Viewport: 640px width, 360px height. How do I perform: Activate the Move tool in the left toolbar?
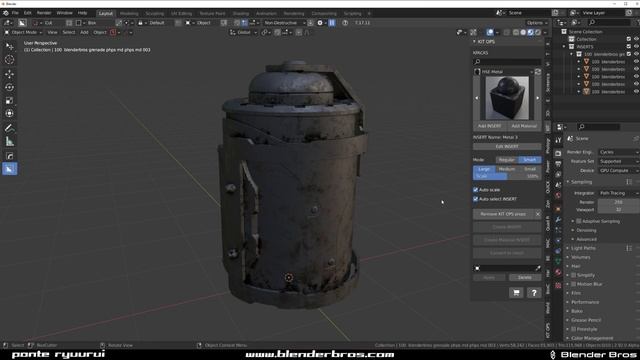pyautogui.click(x=9, y=74)
